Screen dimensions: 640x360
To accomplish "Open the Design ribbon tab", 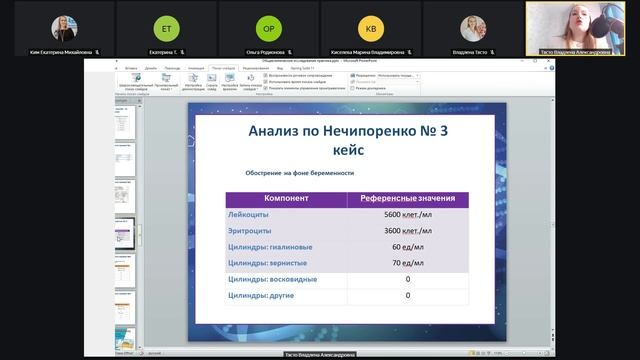I will [x=151, y=68].
